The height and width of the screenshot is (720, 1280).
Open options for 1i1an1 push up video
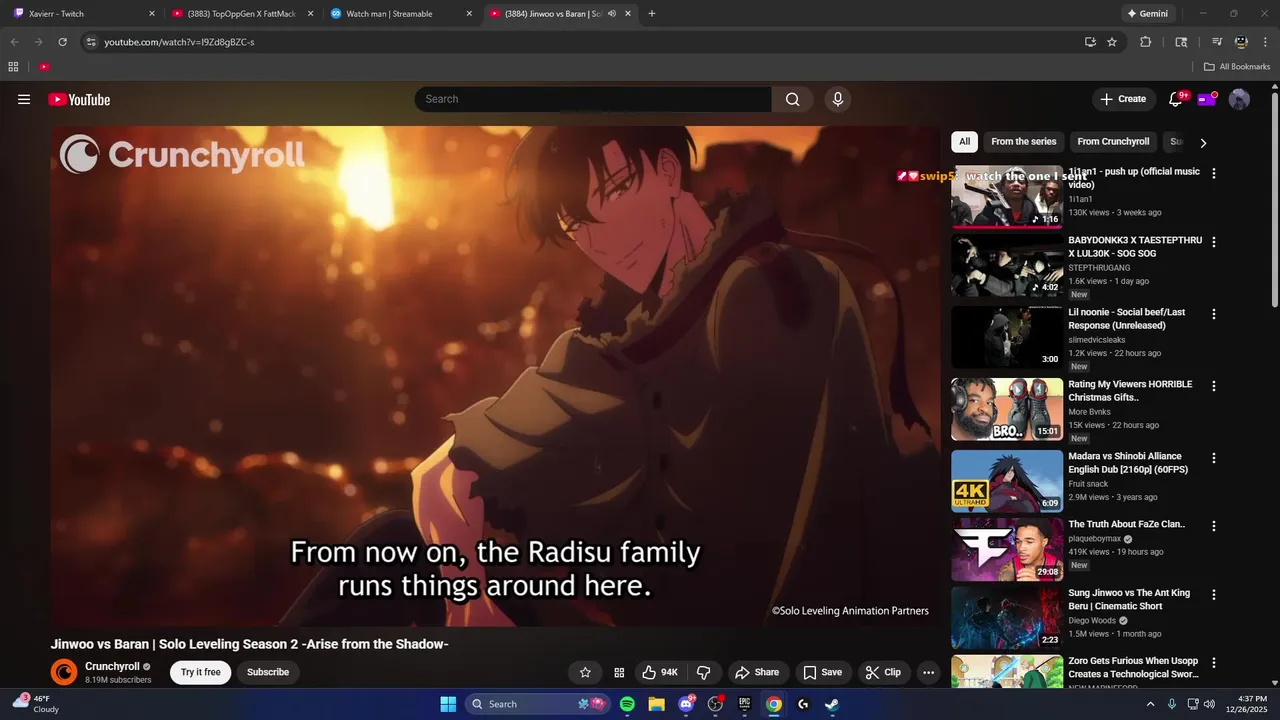1214,173
